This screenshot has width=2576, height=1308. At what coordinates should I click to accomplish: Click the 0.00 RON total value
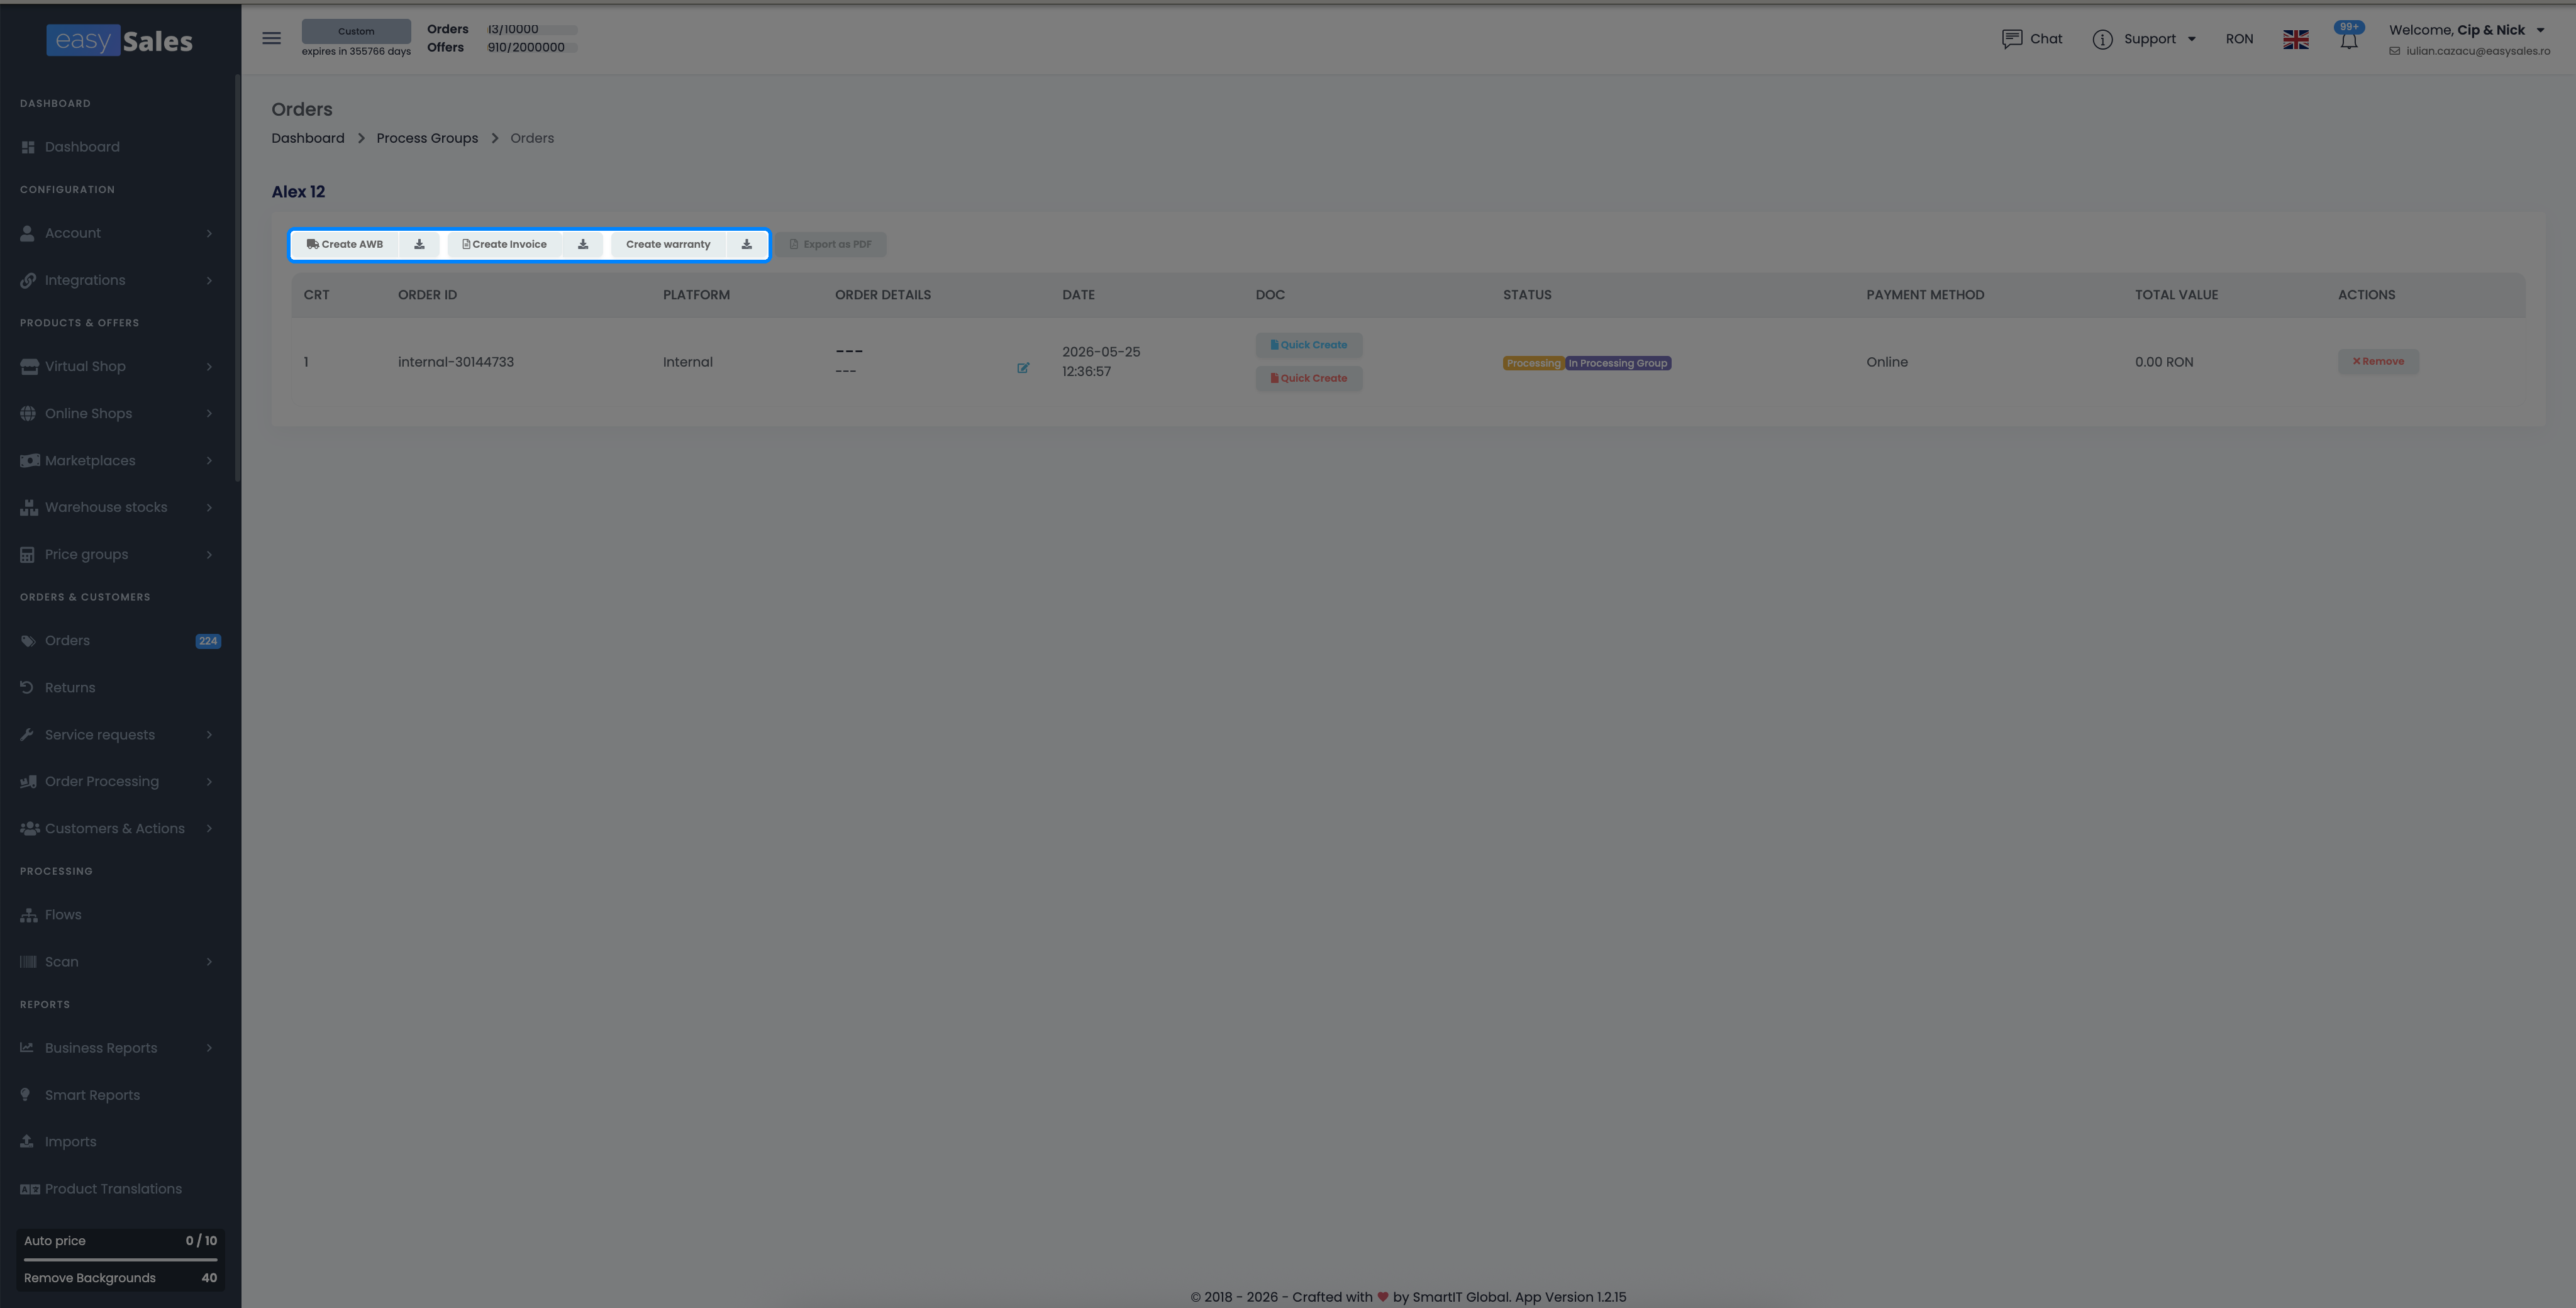pos(2164,362)
